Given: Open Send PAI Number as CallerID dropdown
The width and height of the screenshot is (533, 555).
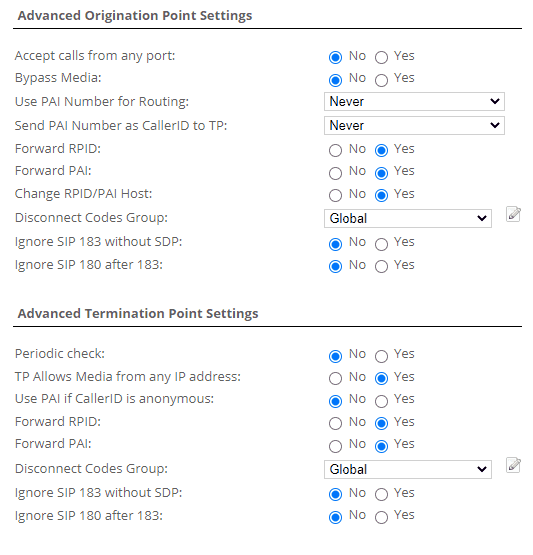Looking at the screenshot, I should [x=414, y=126].
